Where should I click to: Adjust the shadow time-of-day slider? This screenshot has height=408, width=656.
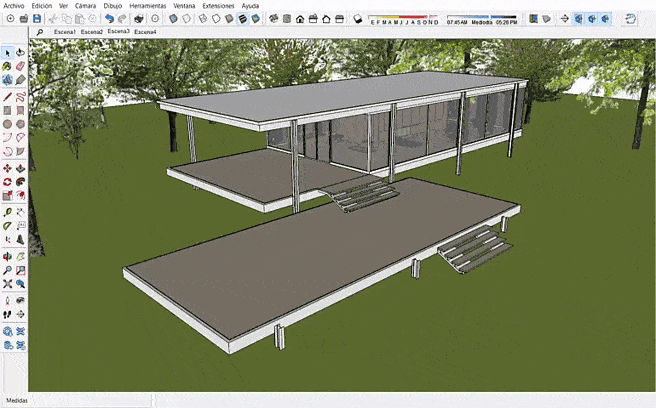[482, 19]
